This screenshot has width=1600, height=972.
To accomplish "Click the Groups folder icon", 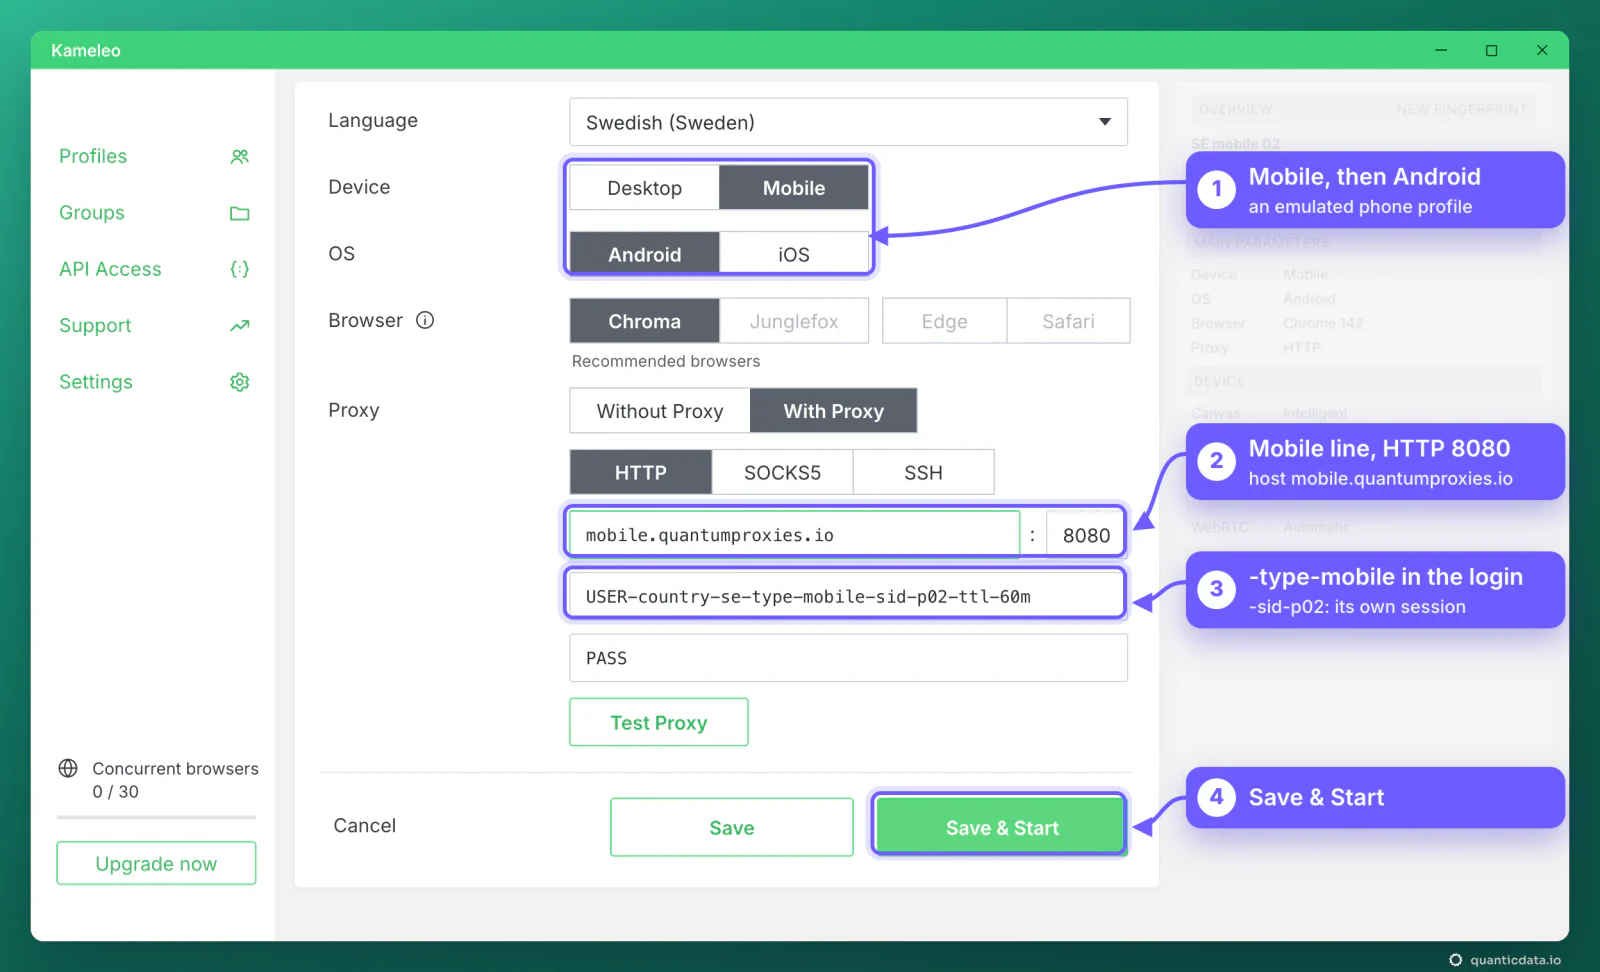I will pyautogui.click(x=240, y=213).
